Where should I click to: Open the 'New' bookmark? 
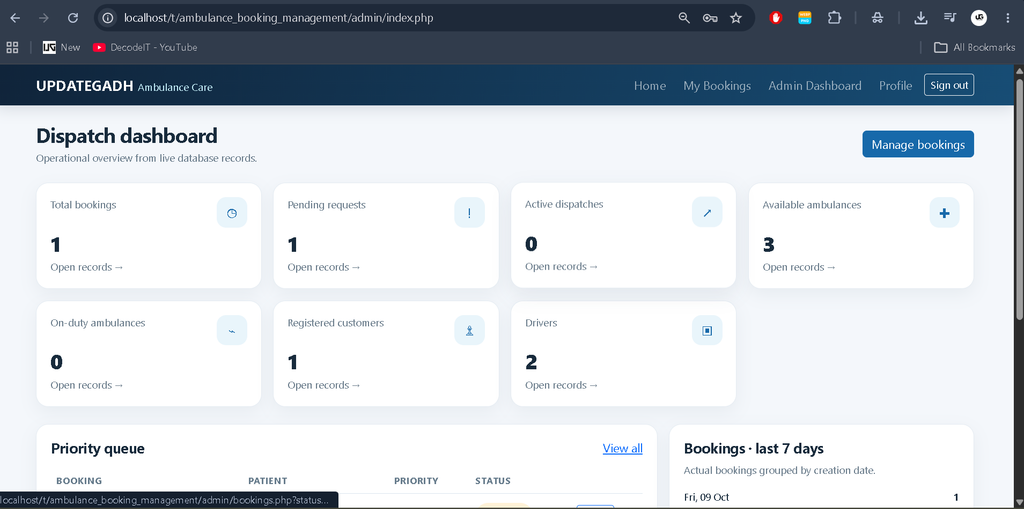pyautogui.click(x=61, y=47)
